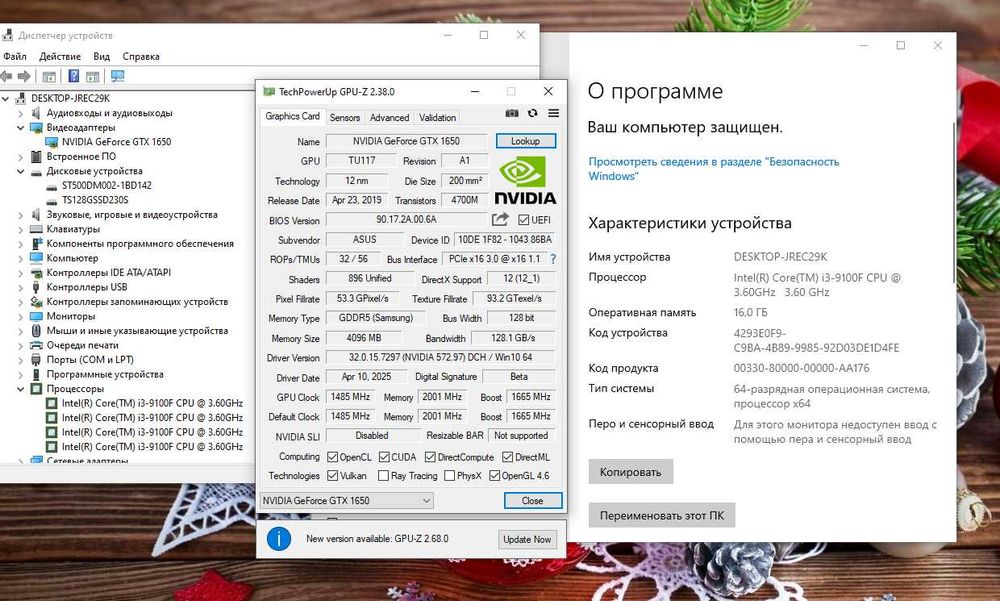
Task: Click Контроллеры USB icon
Action: point(36,287)
